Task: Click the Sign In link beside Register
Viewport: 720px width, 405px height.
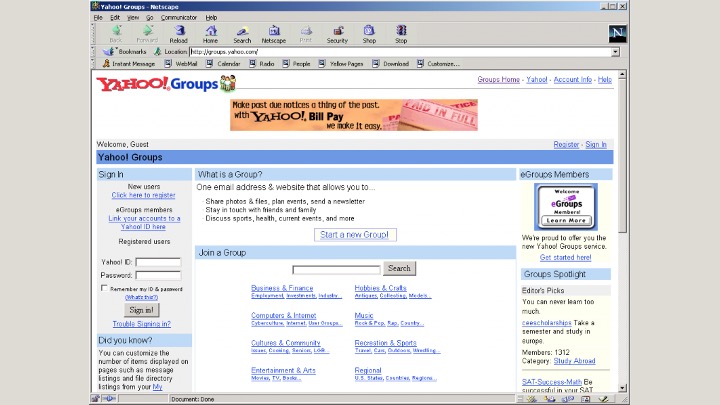Action: point(596,145)
